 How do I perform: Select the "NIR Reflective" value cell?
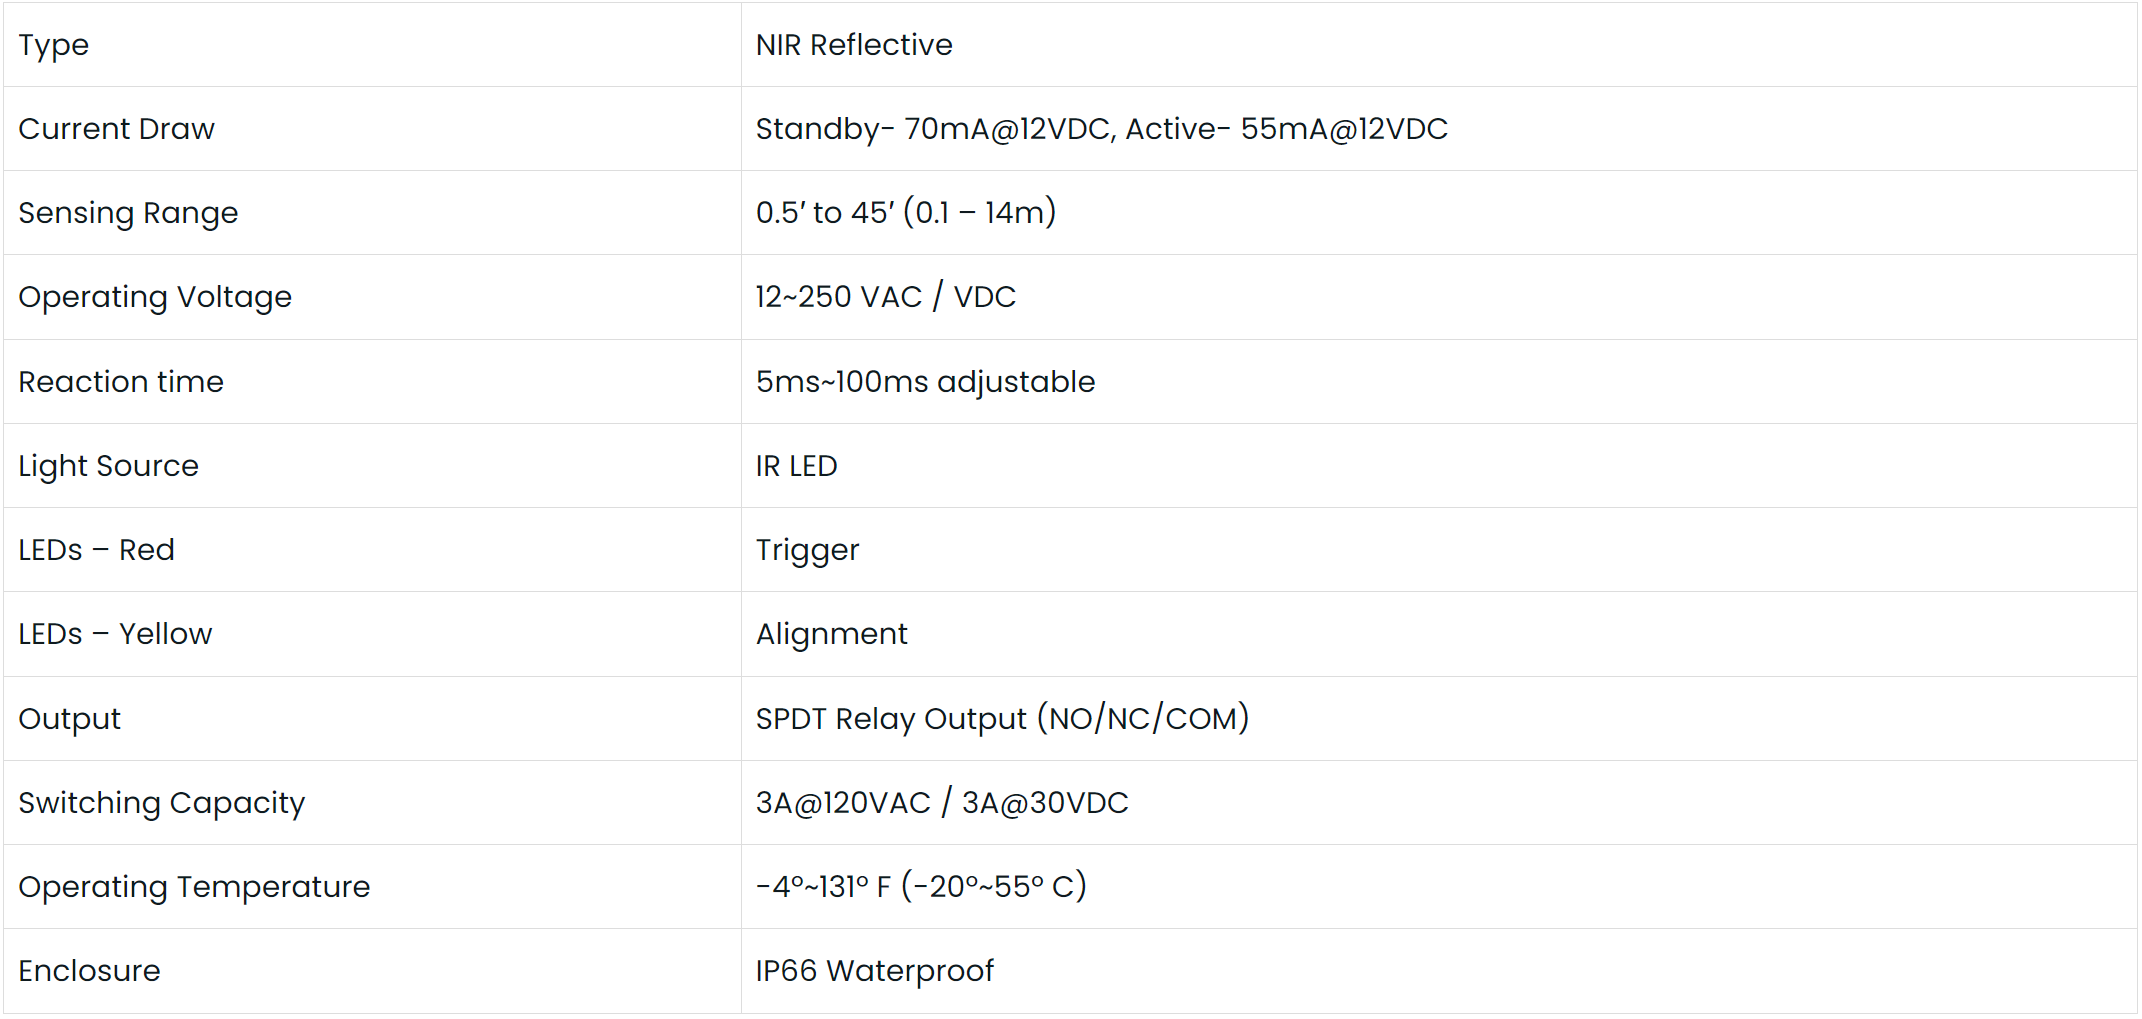click(x=853, y=45)
